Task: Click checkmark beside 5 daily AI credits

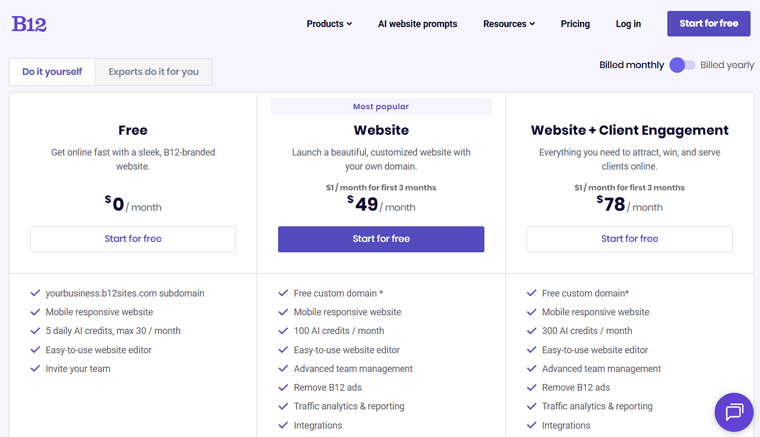Action: click(x=35, y=331)
